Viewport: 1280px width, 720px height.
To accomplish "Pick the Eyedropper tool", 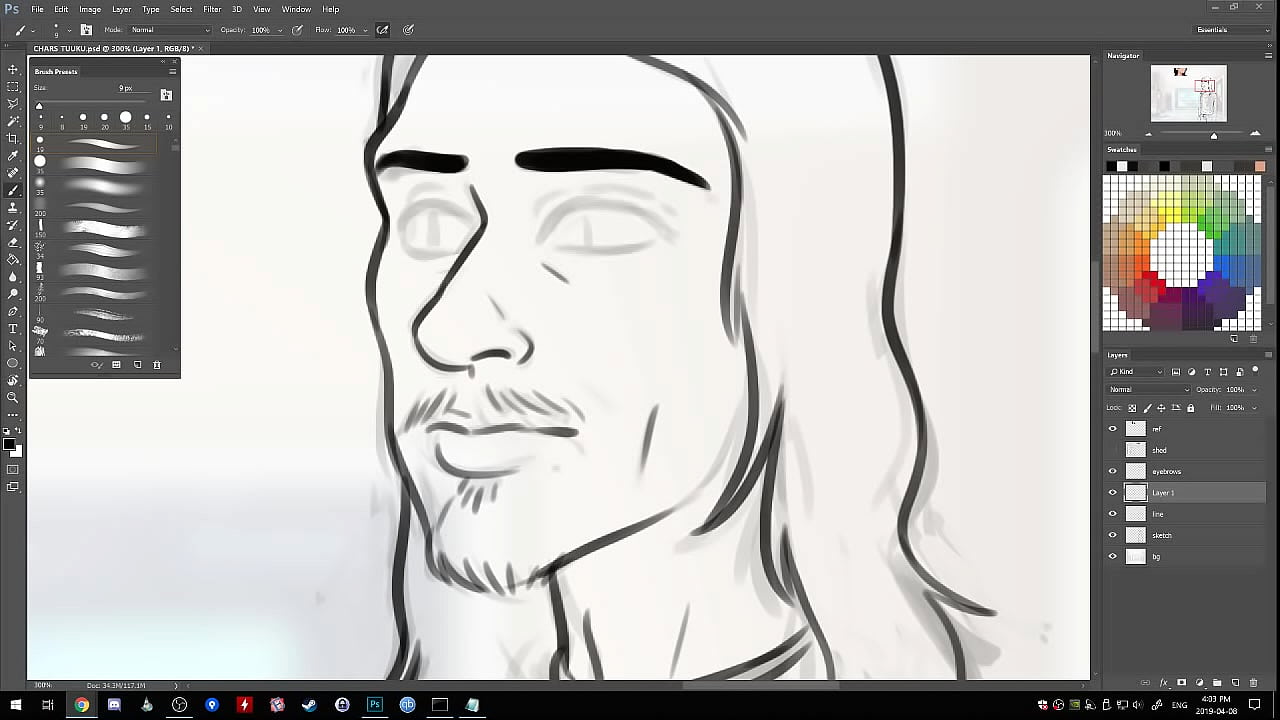I will click(x=13, y=156).
